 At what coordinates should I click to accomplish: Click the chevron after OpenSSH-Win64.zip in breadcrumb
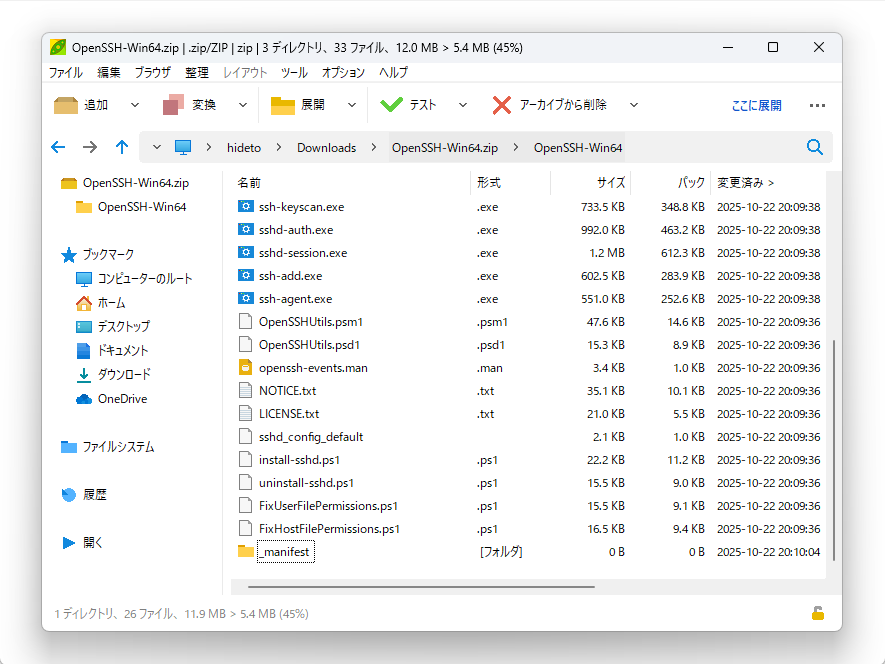tap(516, 147)
